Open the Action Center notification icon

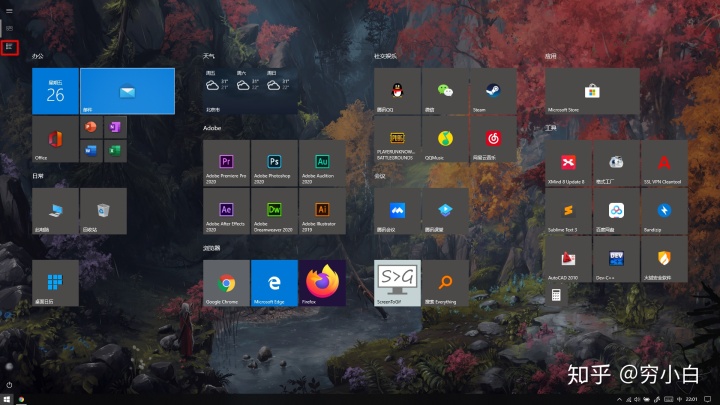pyautogui.click(x=708, y=399)
